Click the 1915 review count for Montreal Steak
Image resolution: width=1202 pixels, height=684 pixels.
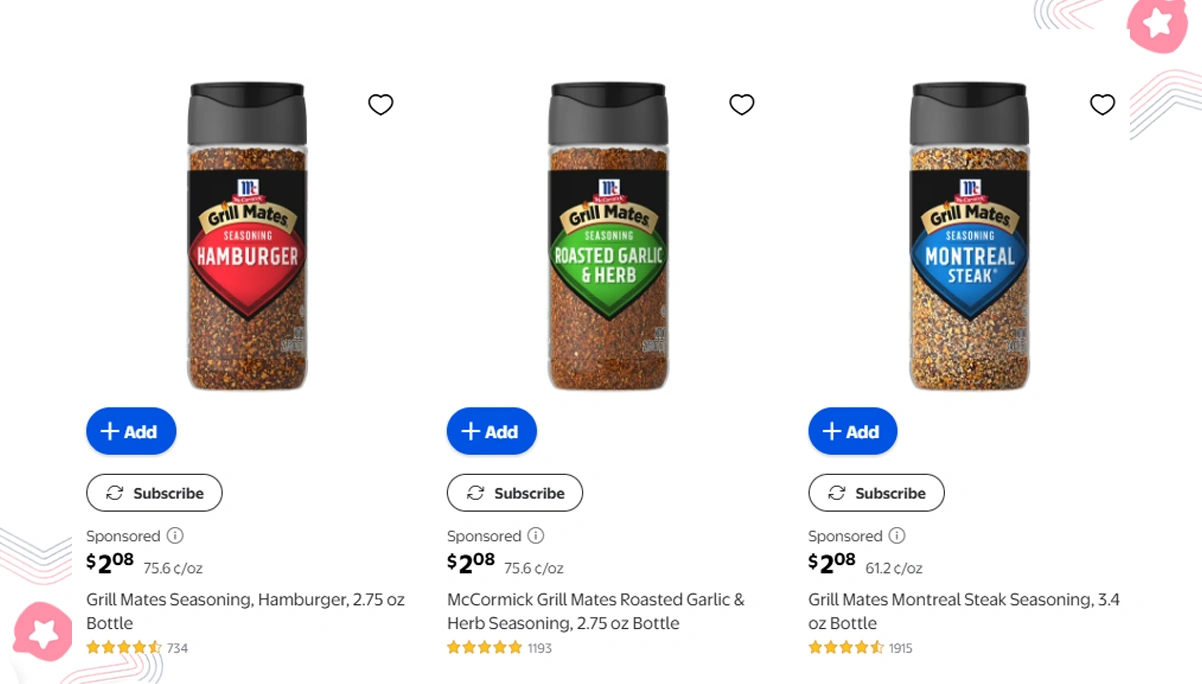pos(898,648)
